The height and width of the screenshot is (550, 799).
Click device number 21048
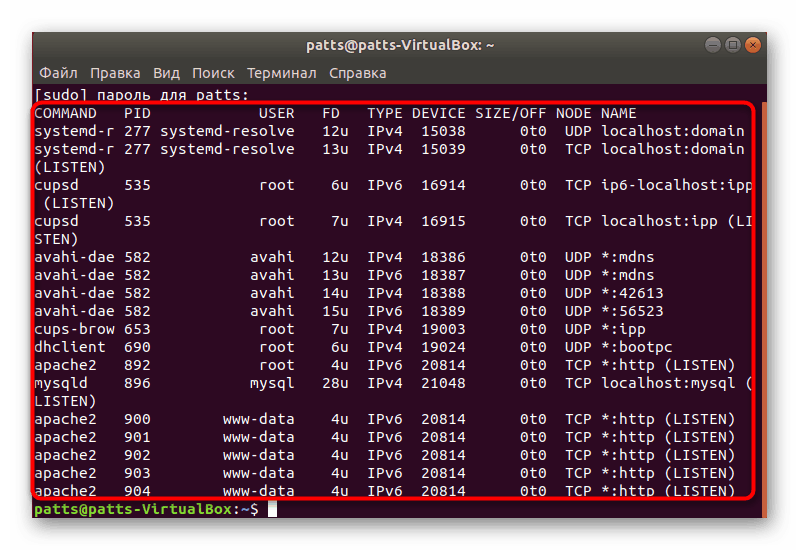(x=443, y=383)
